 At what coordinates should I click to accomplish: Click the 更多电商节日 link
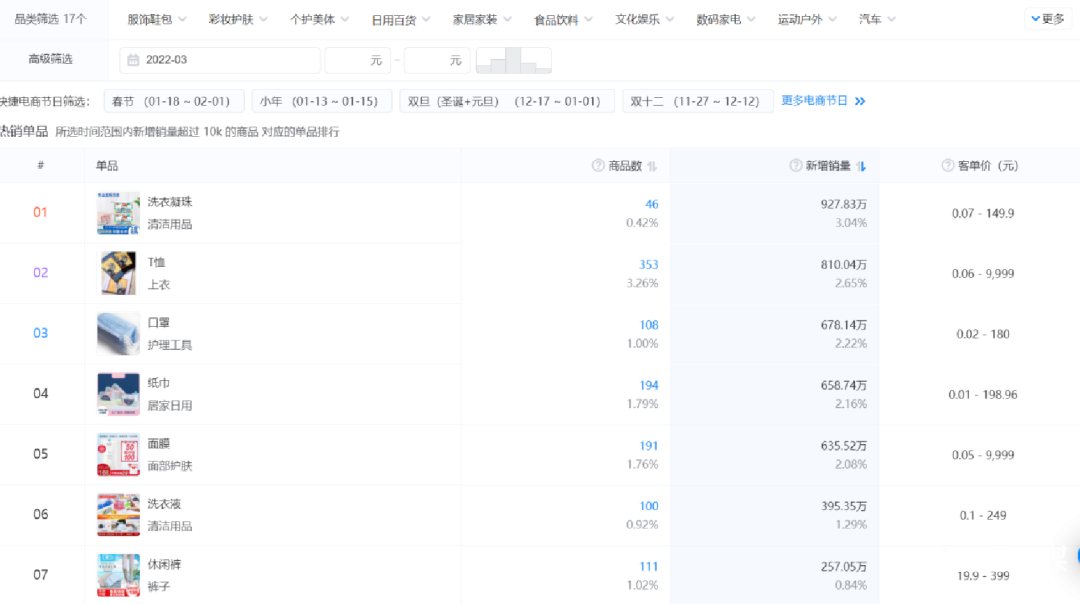tap(814, 101)
